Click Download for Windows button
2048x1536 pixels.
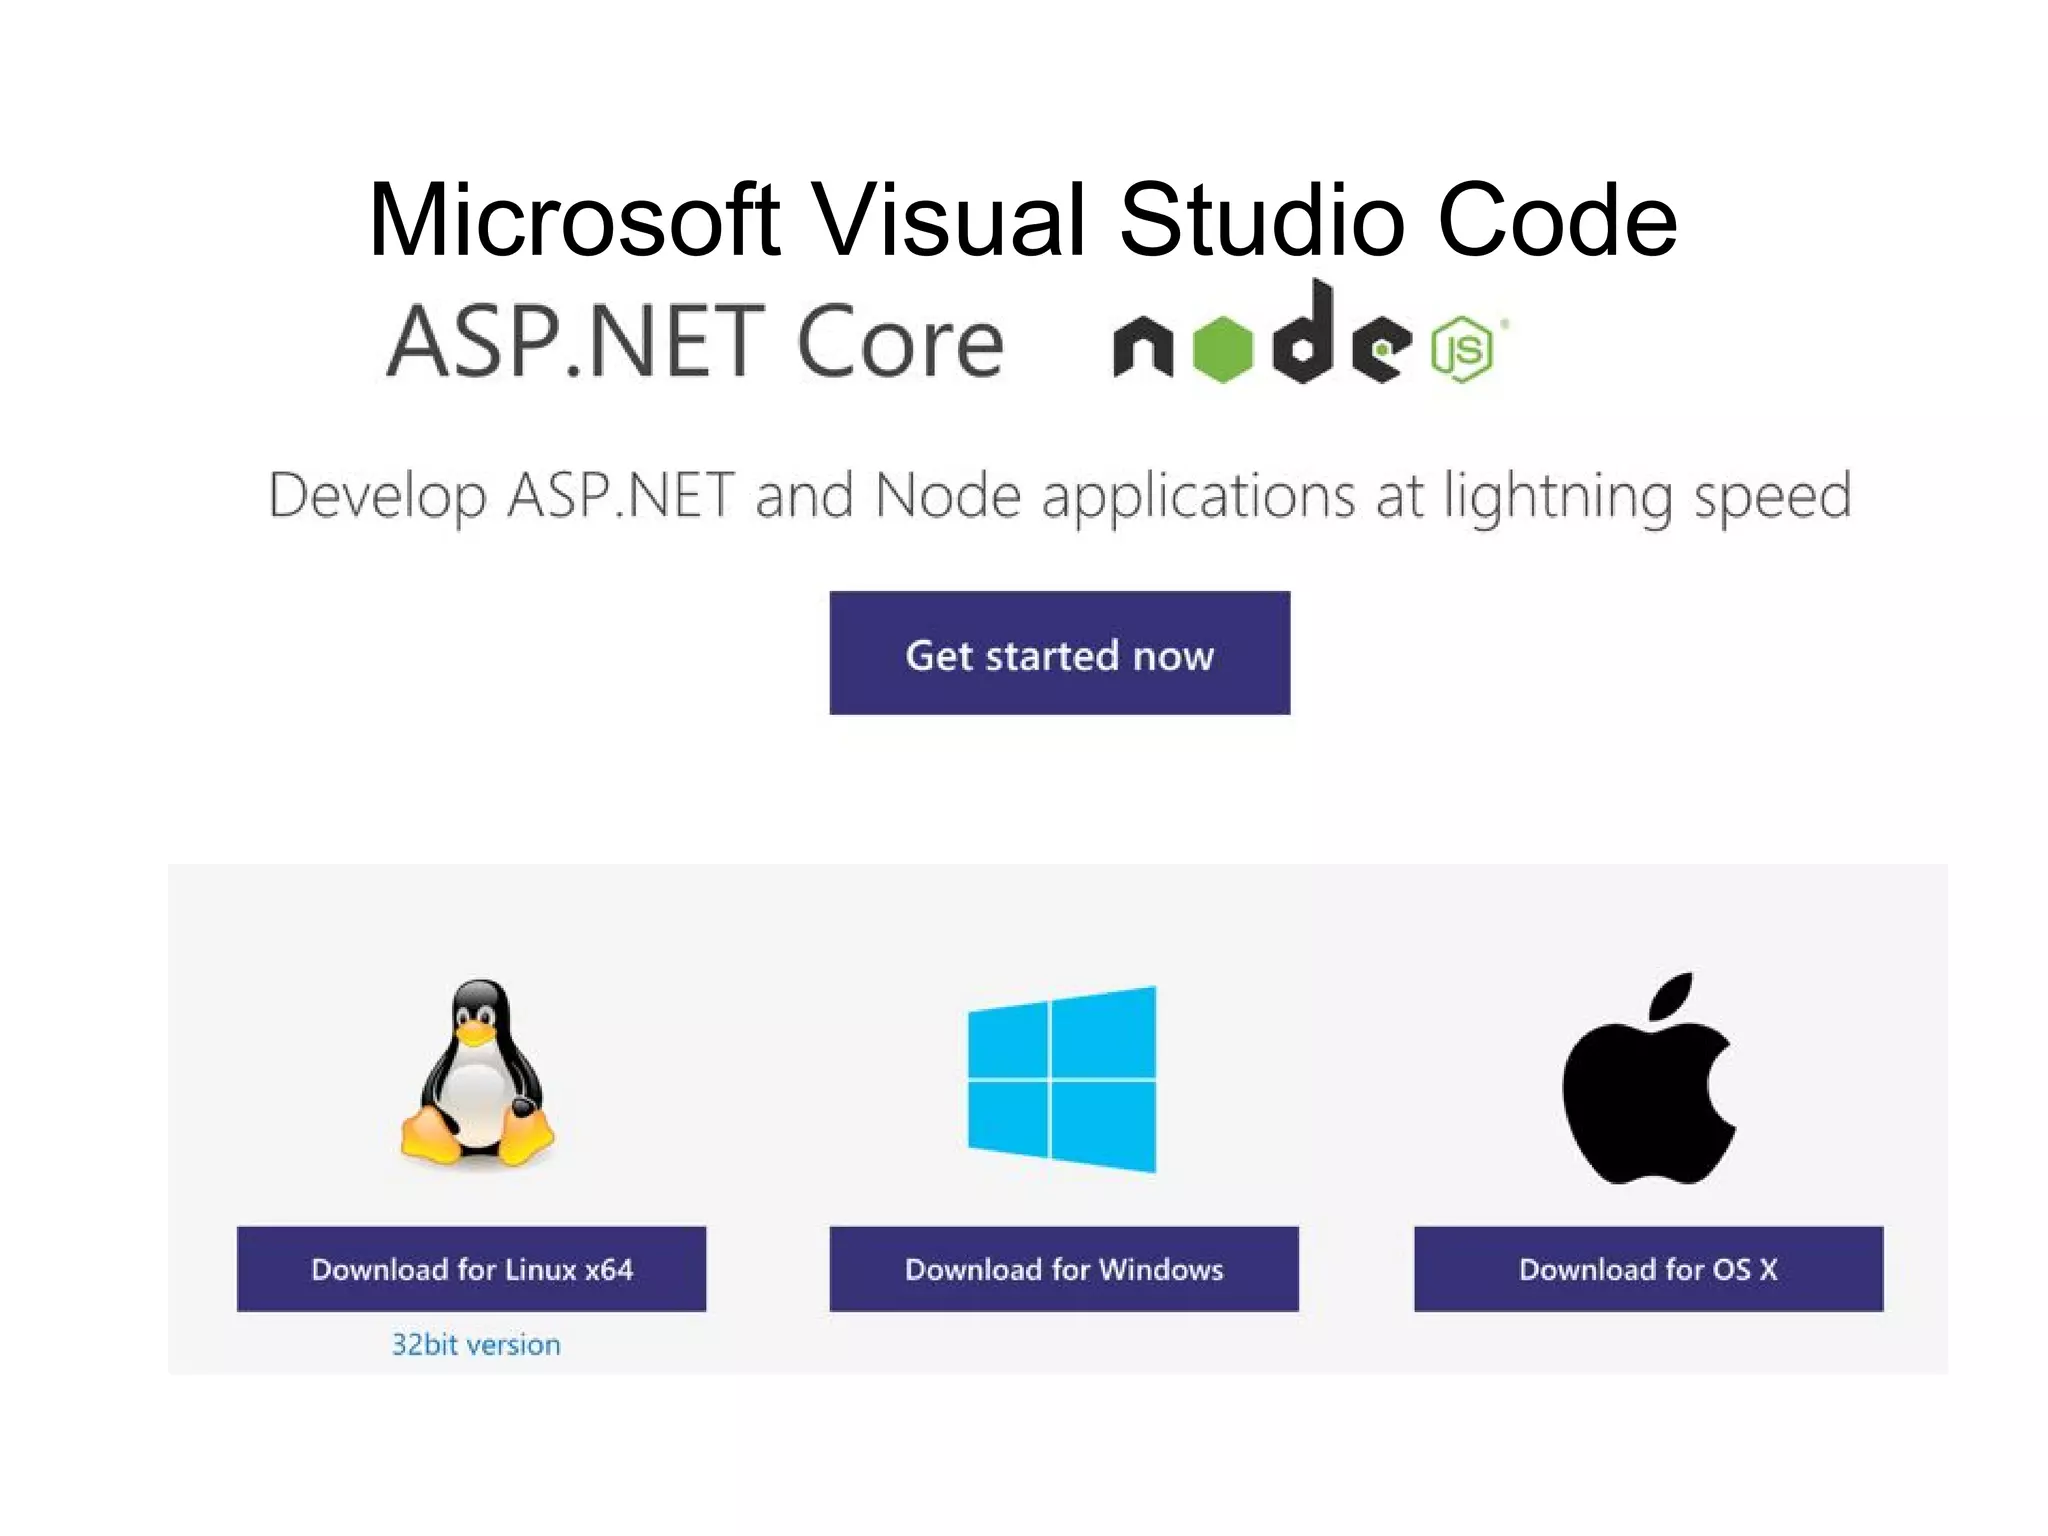click(1064, 1269)
